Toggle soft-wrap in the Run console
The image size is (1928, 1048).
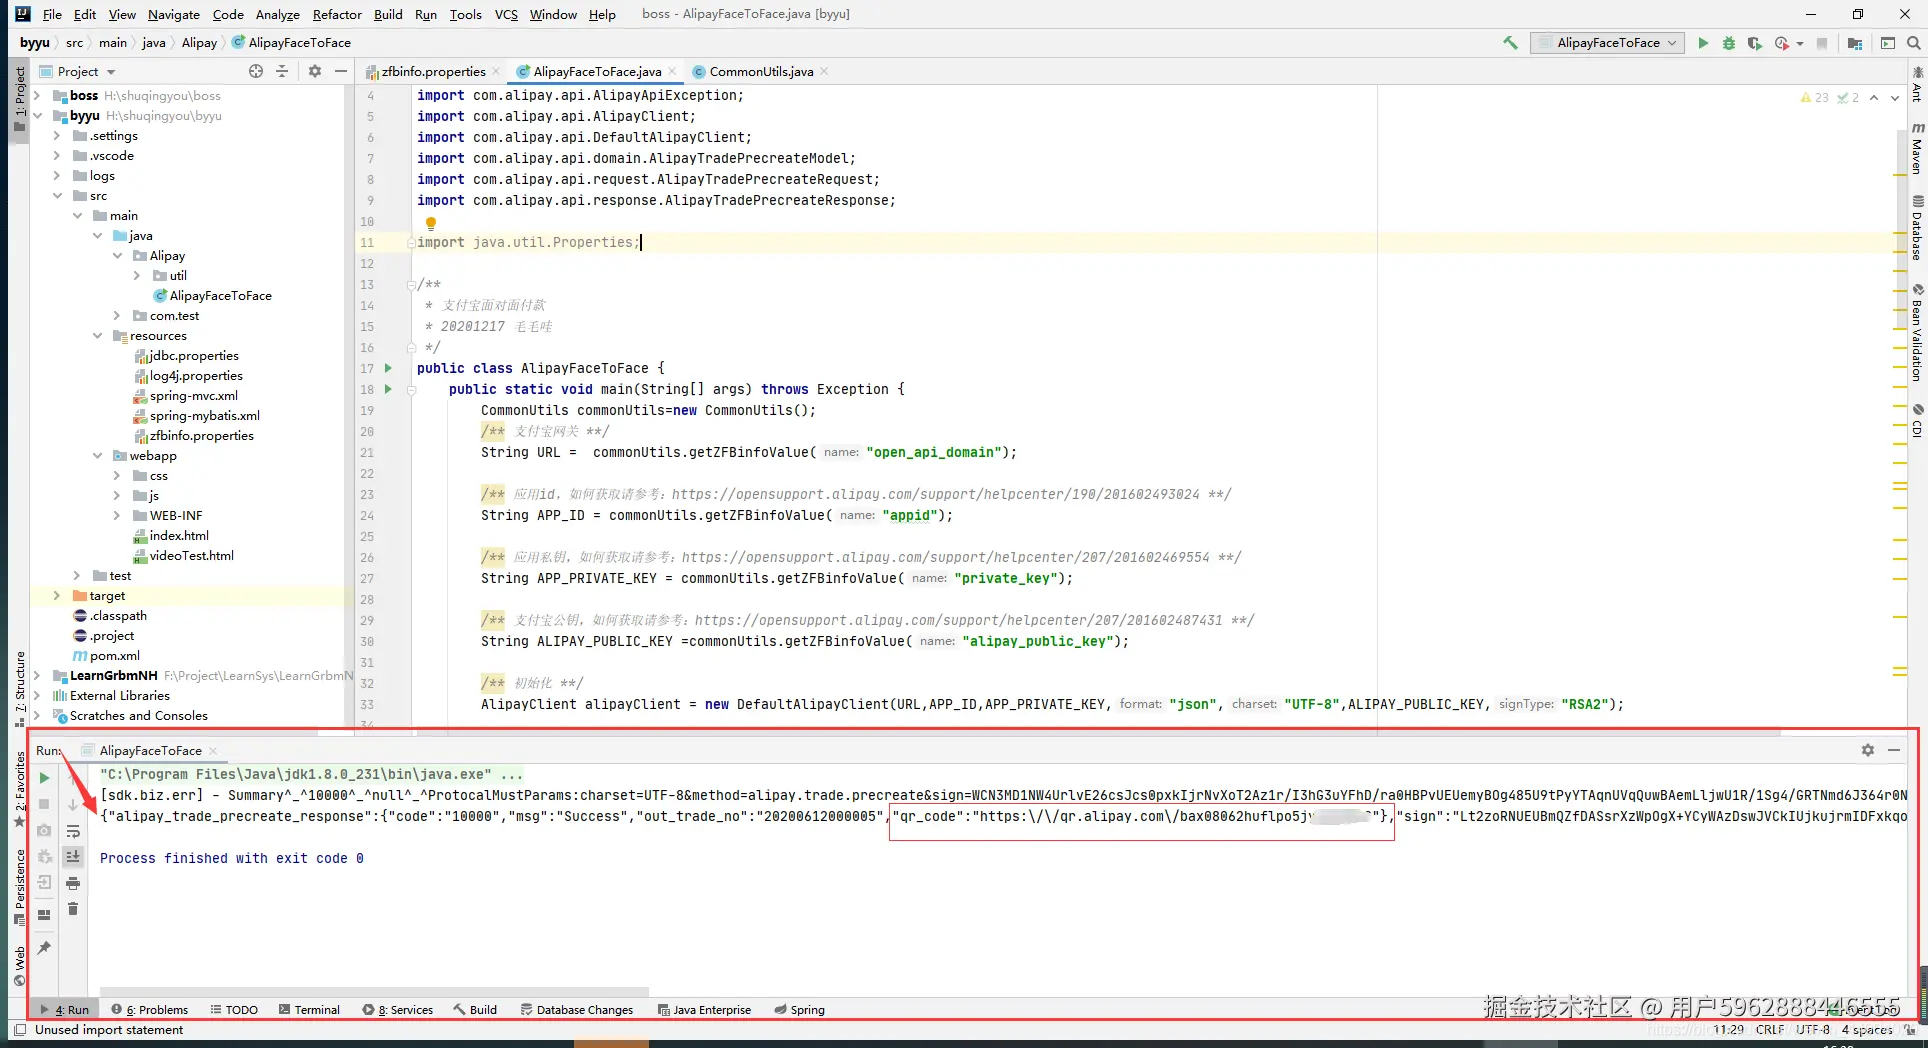(x=73, y=831)
